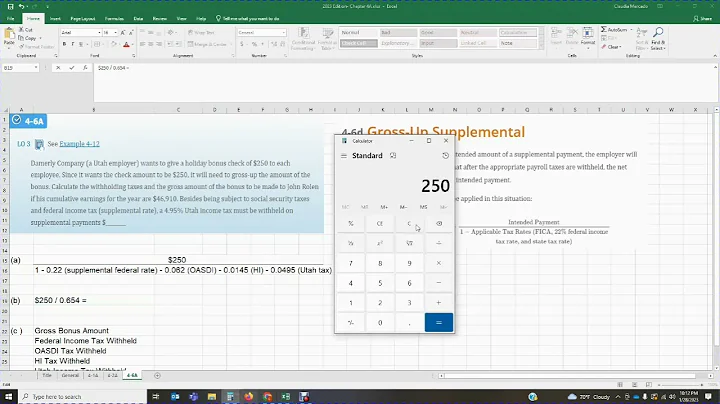Screen dimensions: 720x404
Task: Open Format as Table gallery
Action: click(x=327, y=39)
